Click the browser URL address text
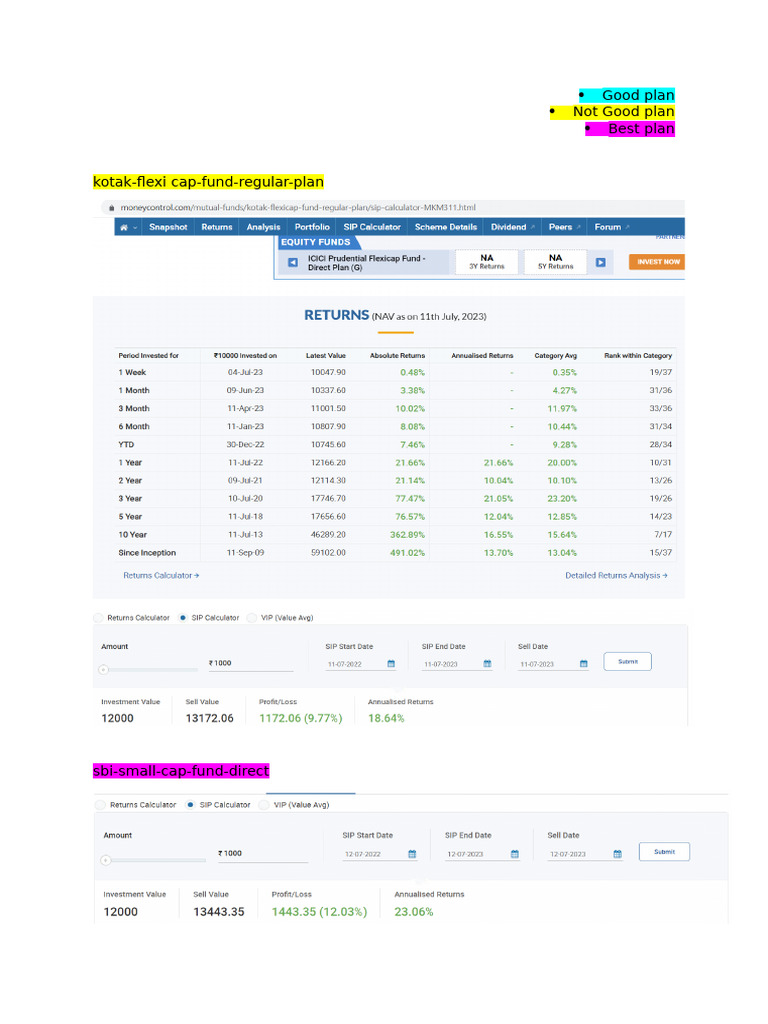This screenshot has width=768, height=1024. coord(298,208)
